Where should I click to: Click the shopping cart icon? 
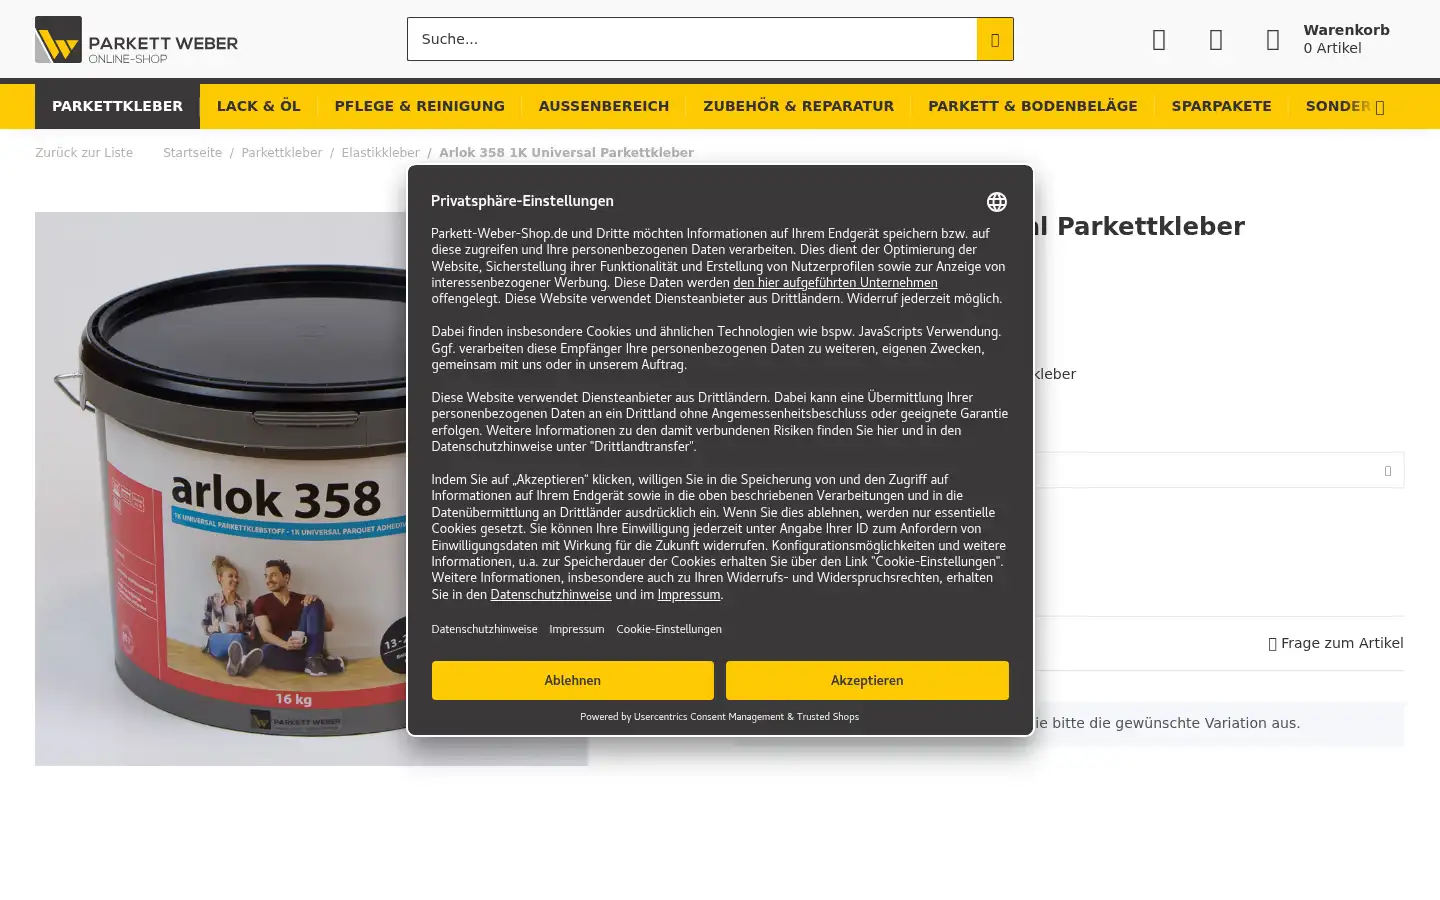[x=1273, y=39]
